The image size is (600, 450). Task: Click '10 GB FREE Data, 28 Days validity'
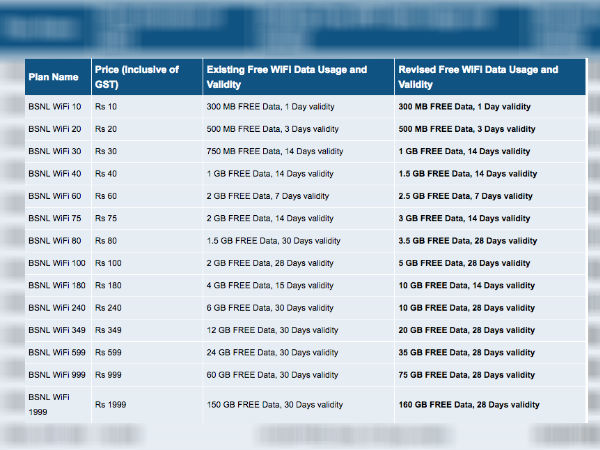pyautogui.click(x=466, y=308)
